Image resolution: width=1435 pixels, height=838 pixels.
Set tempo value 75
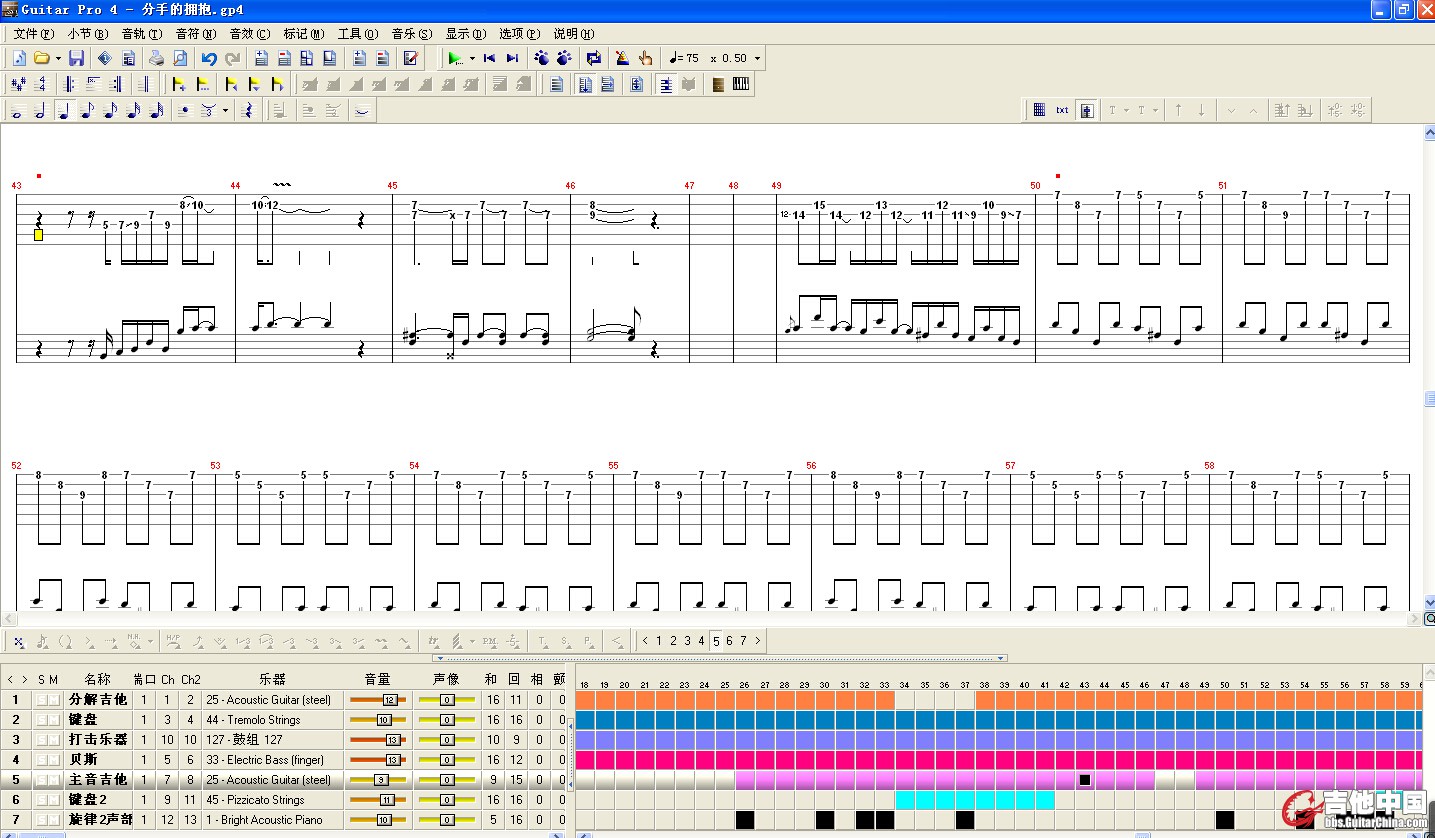click(693, 58)
